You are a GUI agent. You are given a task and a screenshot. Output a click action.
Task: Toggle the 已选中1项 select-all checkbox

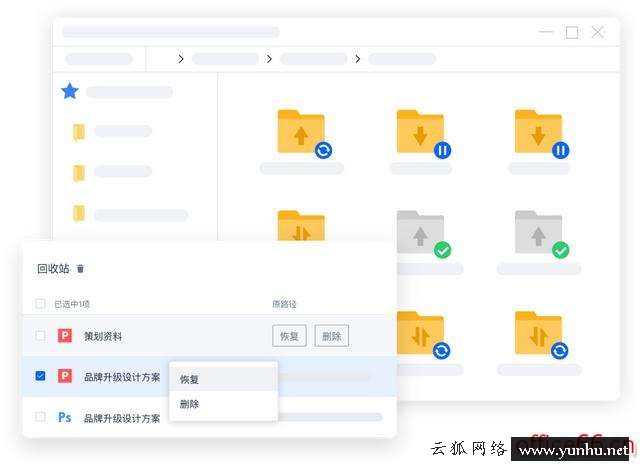click(40, 304)
